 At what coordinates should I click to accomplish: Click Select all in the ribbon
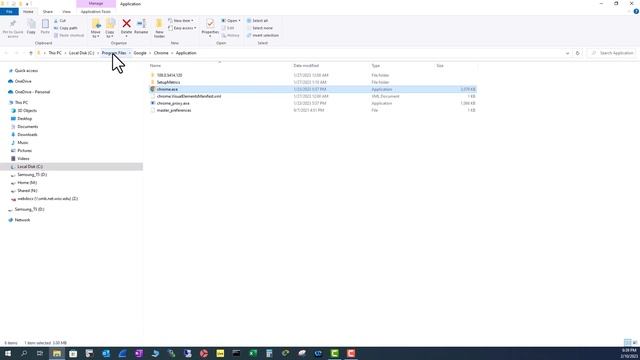pyautogui.click(x=258, y=20)
